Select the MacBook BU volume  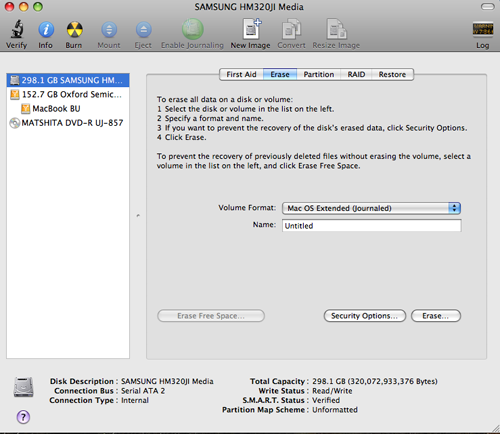68,109
